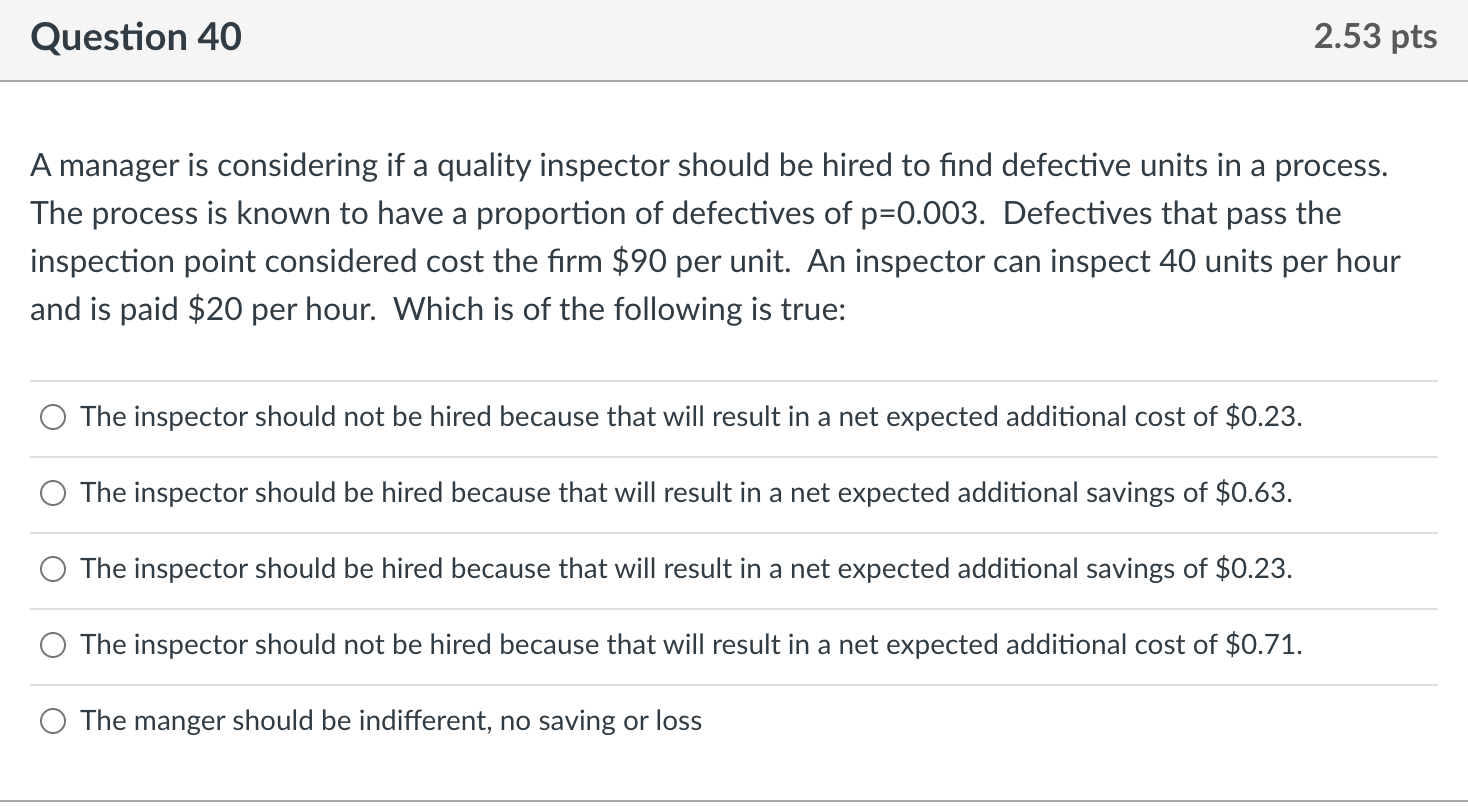Click the blank space beside Question 40
This screenshot has height=806, width=1468.
(x=700, y=36)
